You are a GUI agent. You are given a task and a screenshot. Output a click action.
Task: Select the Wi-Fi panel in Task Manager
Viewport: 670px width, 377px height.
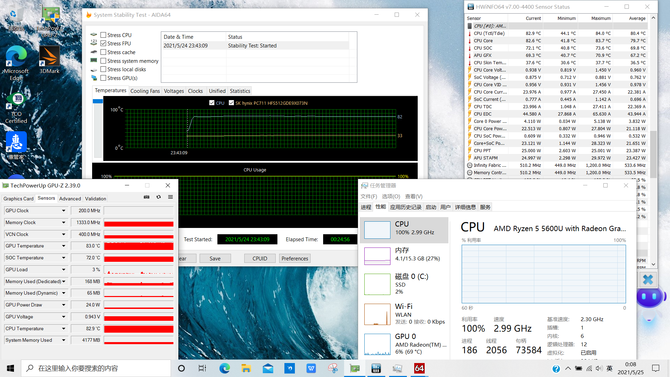(404, 314)
